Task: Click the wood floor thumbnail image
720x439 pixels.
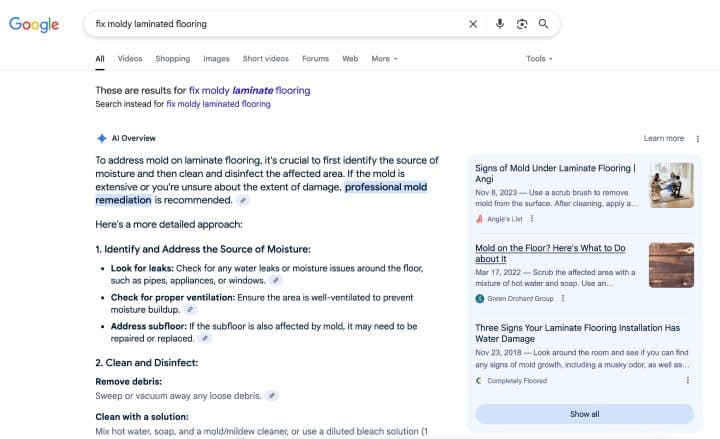Action: click(670, 265)
